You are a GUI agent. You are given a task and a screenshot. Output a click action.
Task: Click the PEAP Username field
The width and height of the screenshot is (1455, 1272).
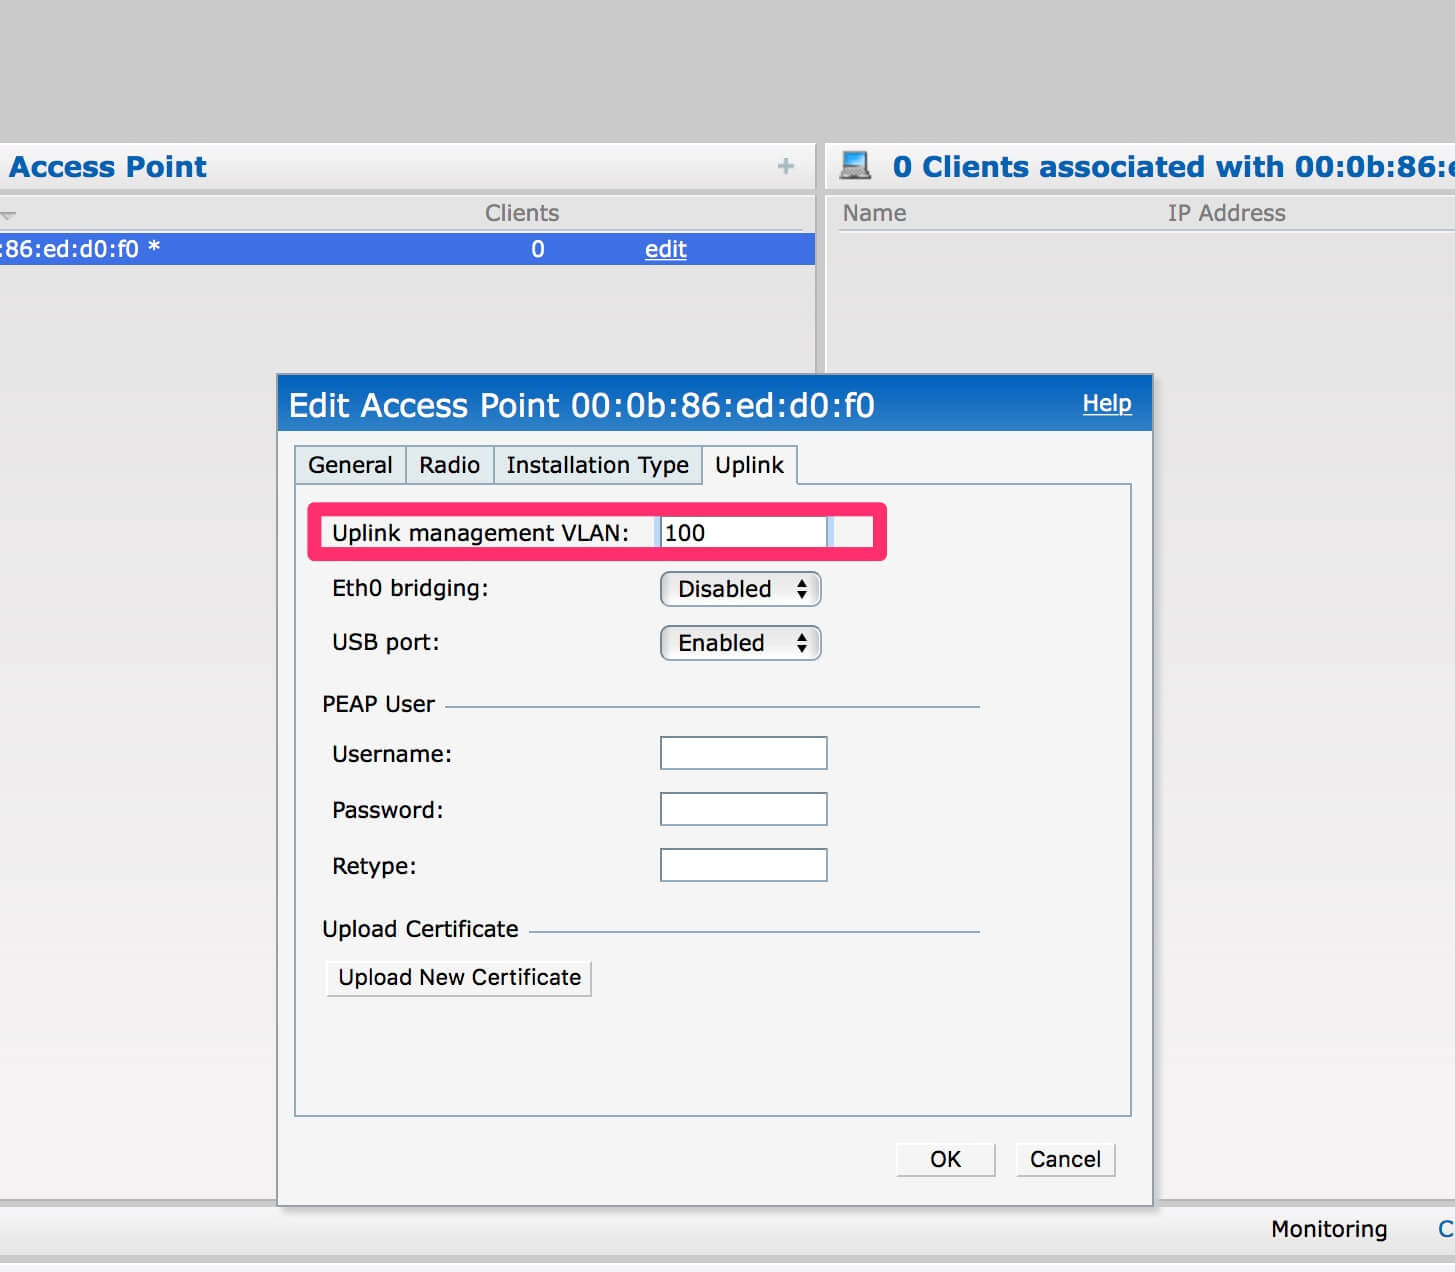point(743,752)
